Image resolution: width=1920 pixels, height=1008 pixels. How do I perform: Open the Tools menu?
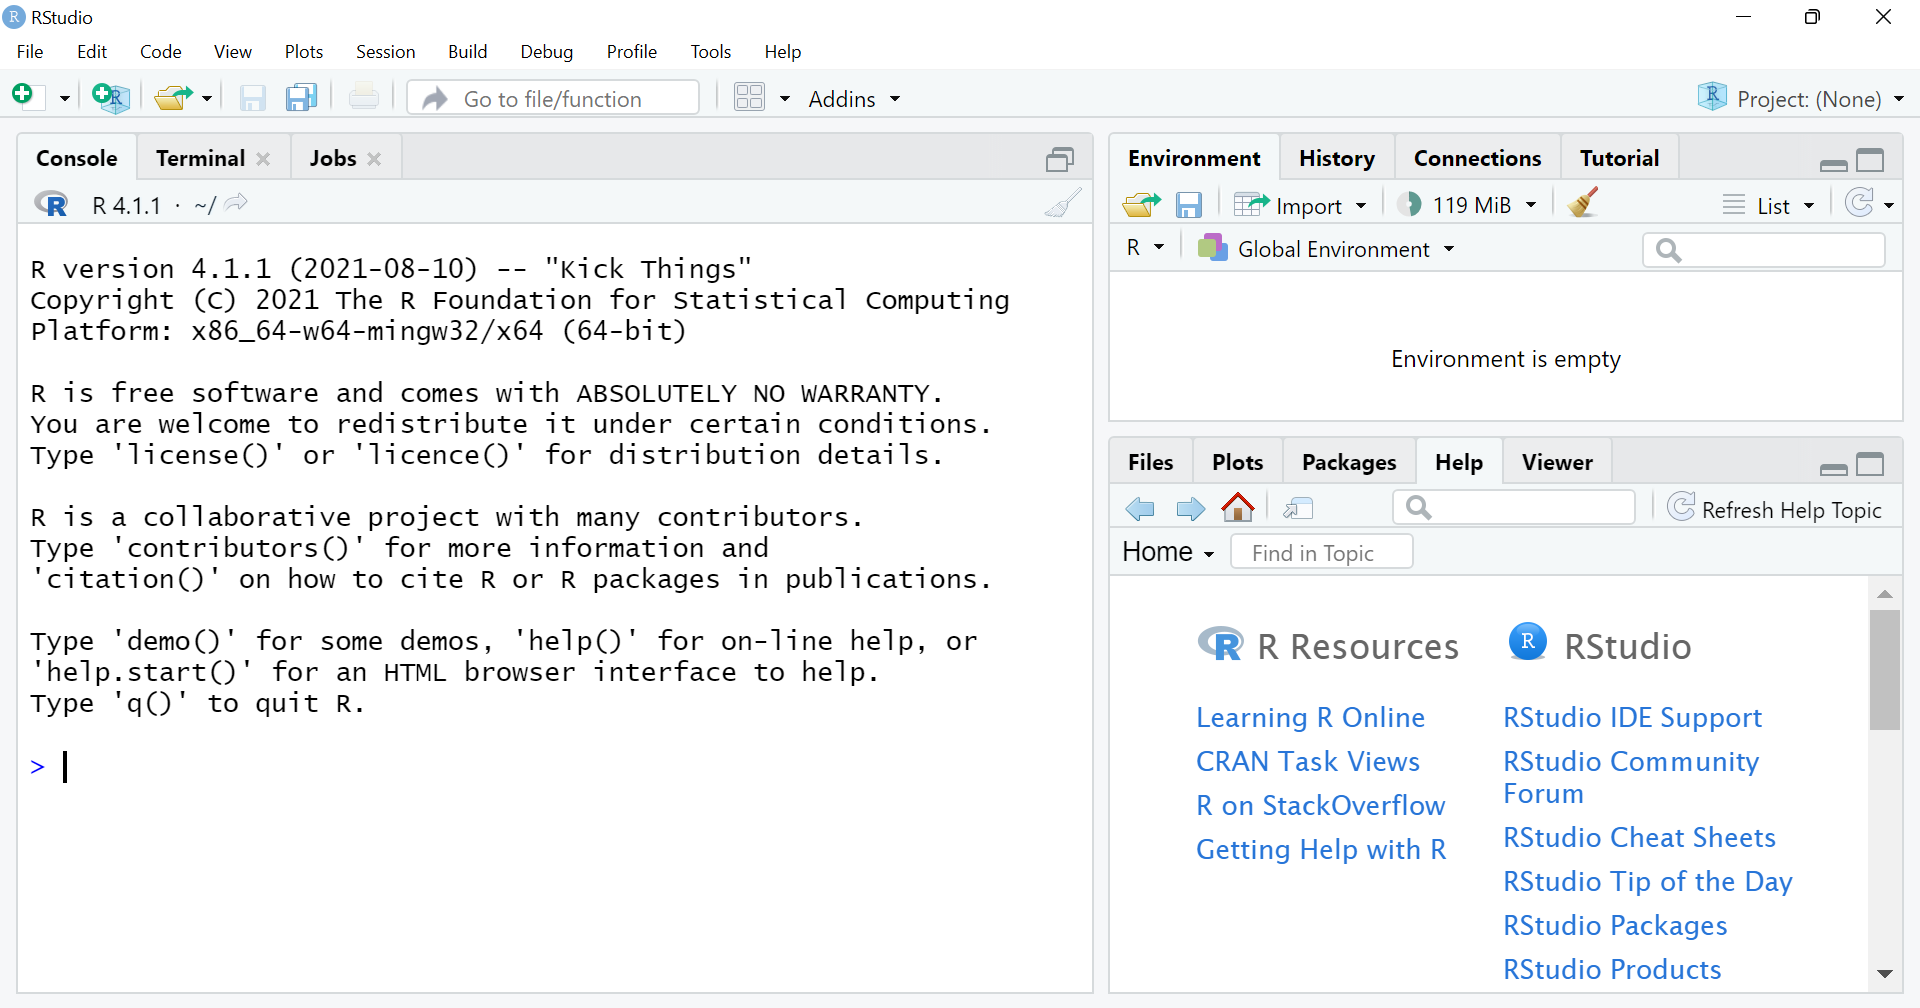[x=710, y=52]
